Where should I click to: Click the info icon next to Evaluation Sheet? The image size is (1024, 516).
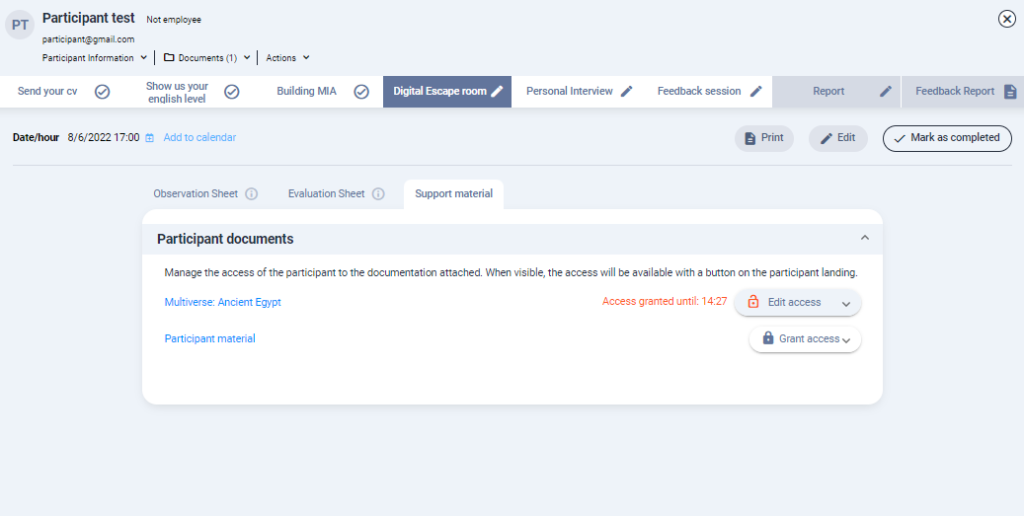pyautogui.click(x=378, y=194)
